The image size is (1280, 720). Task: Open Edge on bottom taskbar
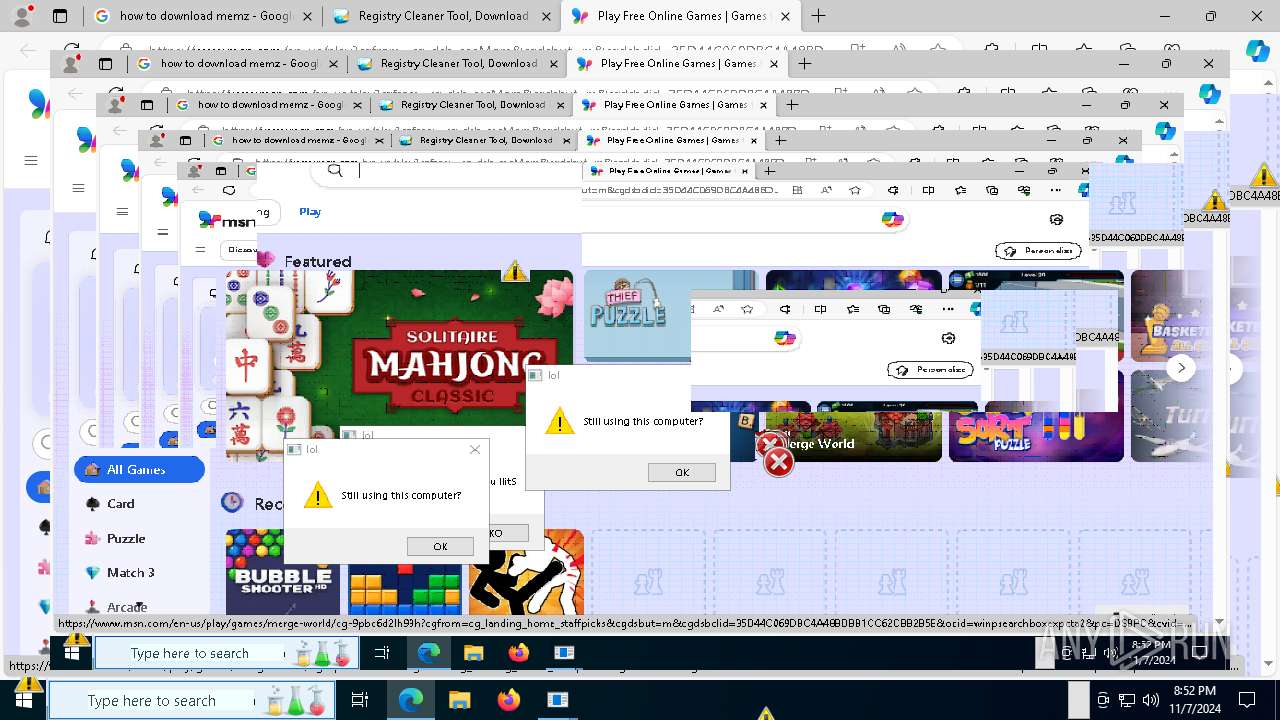[x=411, y=700]
